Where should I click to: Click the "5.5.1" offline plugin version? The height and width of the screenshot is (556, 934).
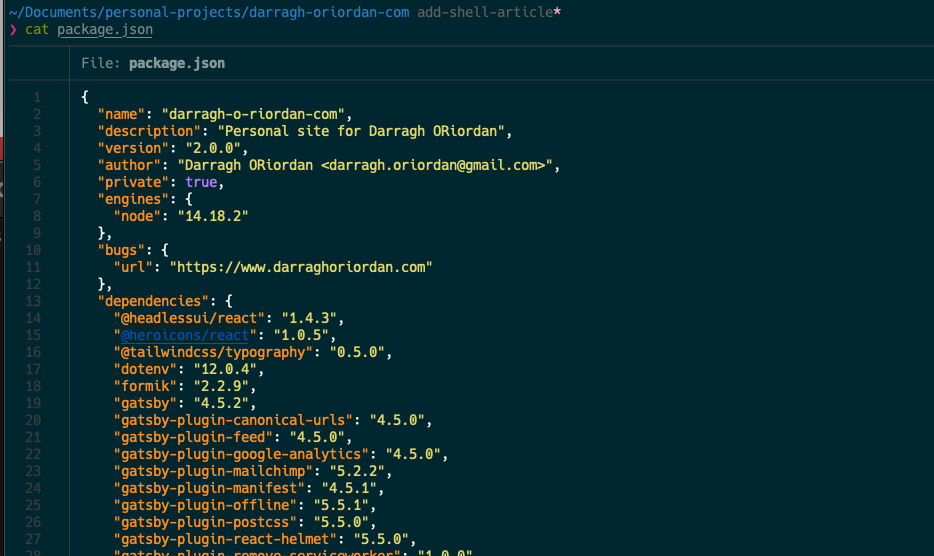pyautogui.click(x=341, y=505)
